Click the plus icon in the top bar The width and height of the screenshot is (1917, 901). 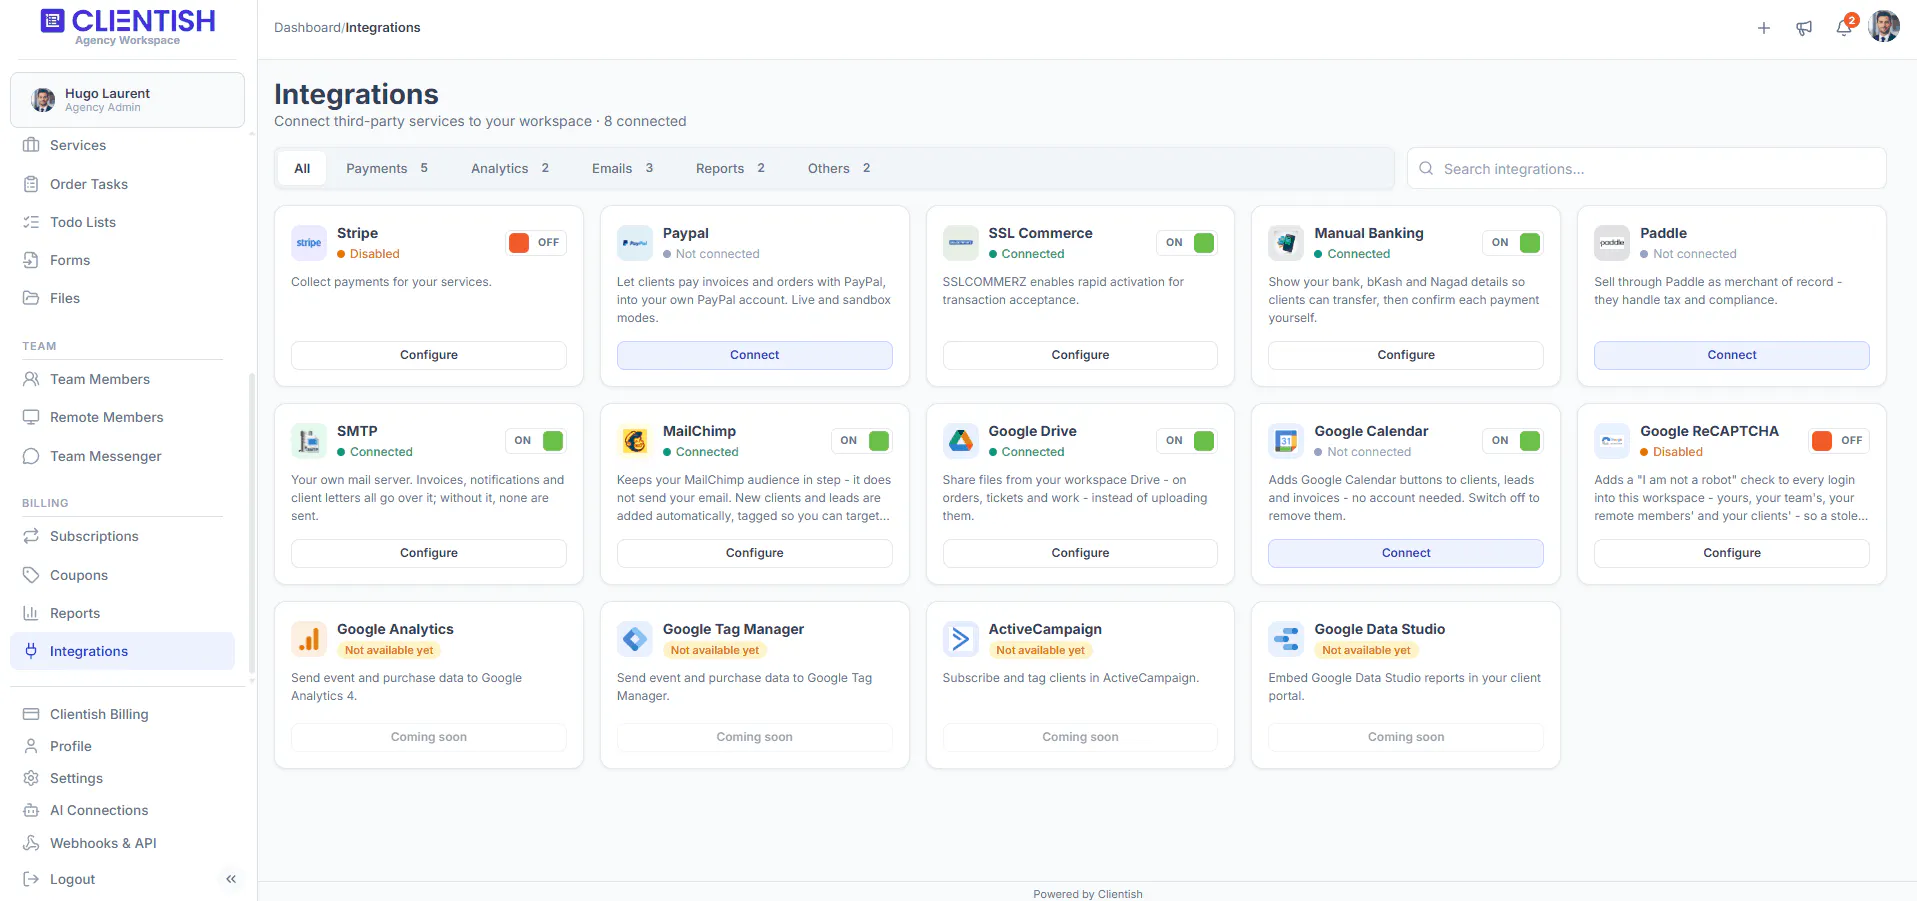click(x=1764, y=28)
